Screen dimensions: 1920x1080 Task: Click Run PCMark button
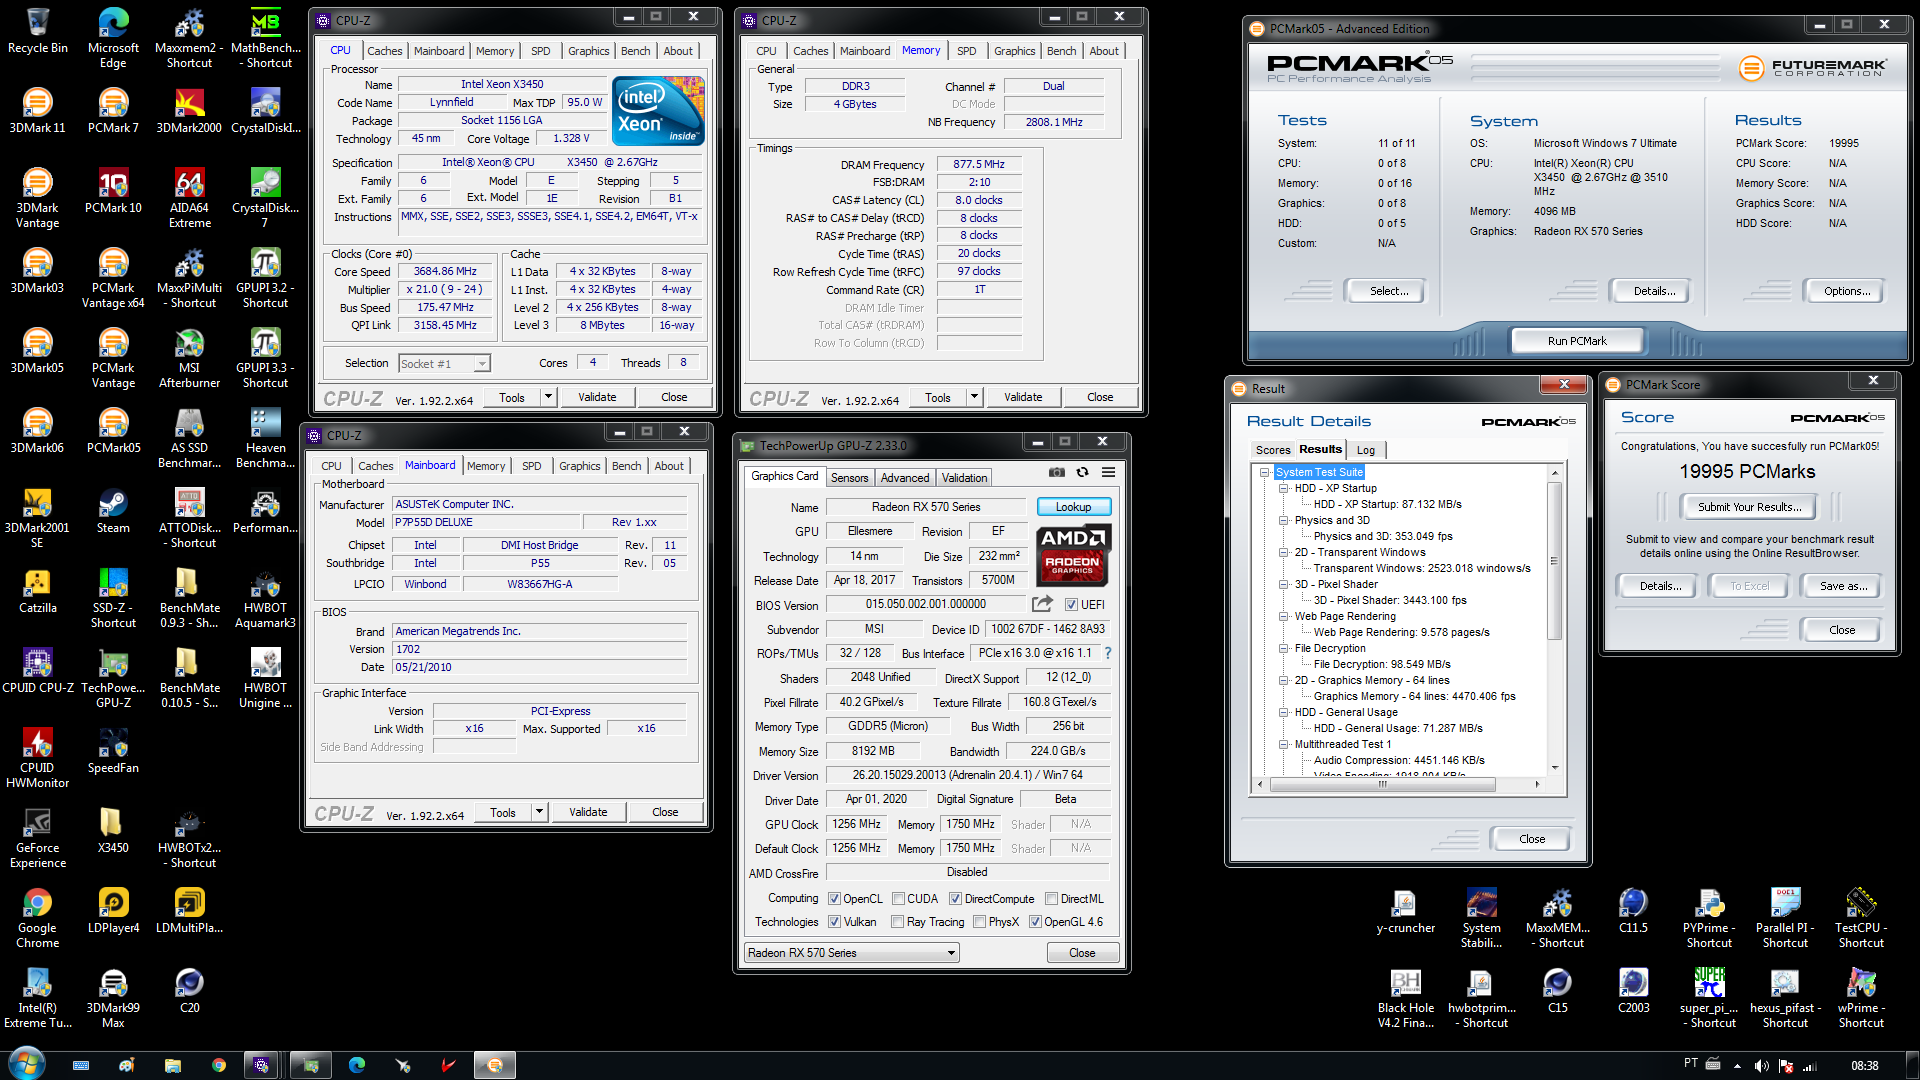[x=1577, y=341]
